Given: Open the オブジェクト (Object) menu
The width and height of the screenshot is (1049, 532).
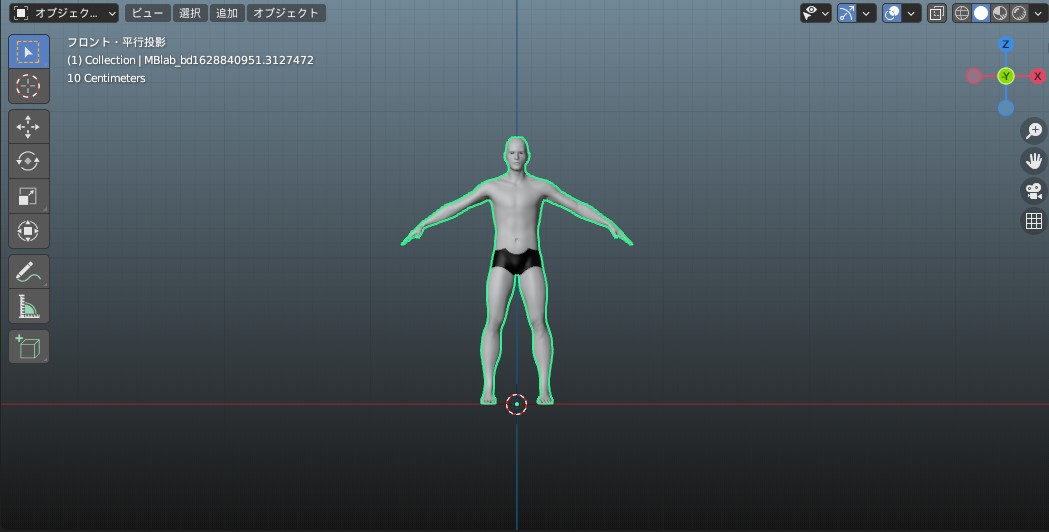Looking at the screenshot, I should (286, 13).
